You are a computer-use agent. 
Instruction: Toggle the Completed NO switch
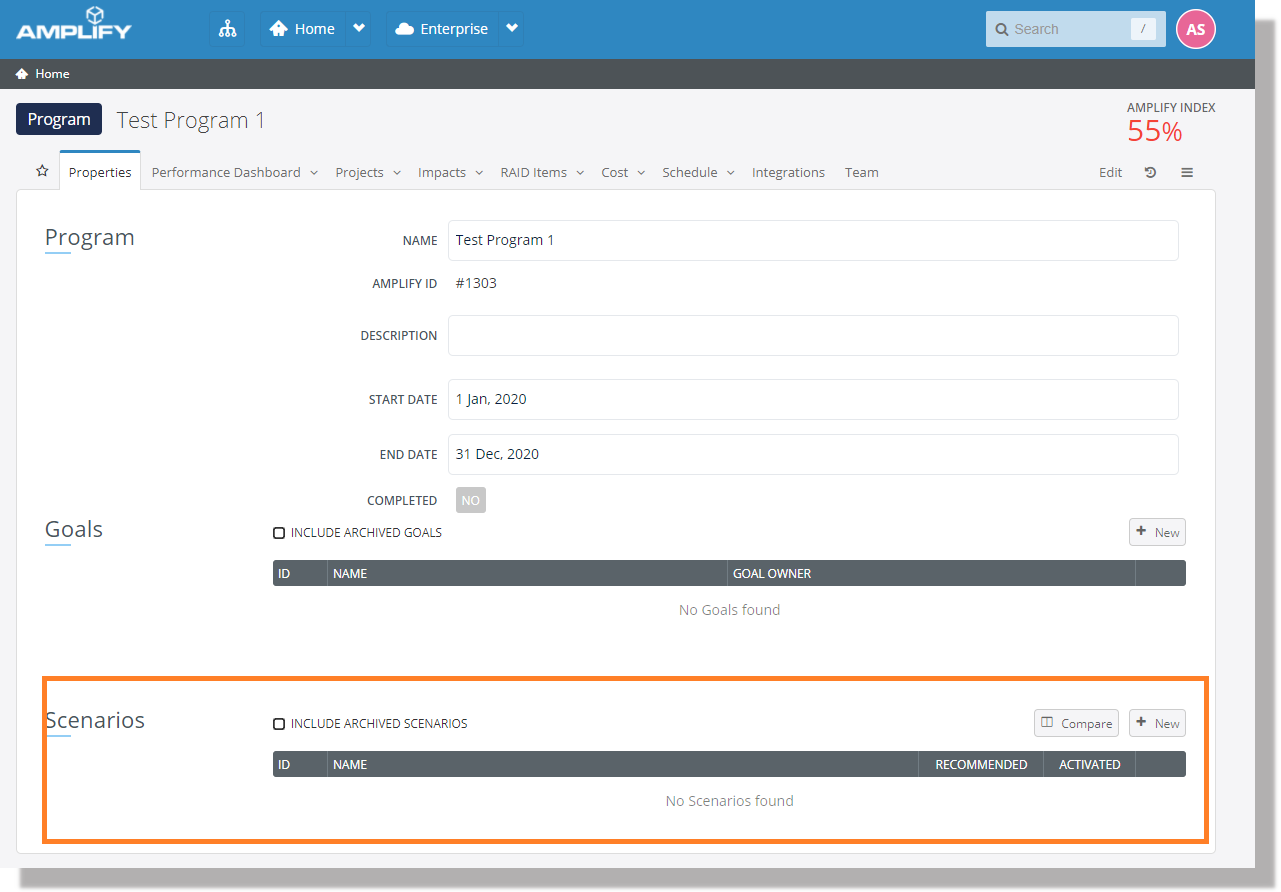click(x=470, y=500)
